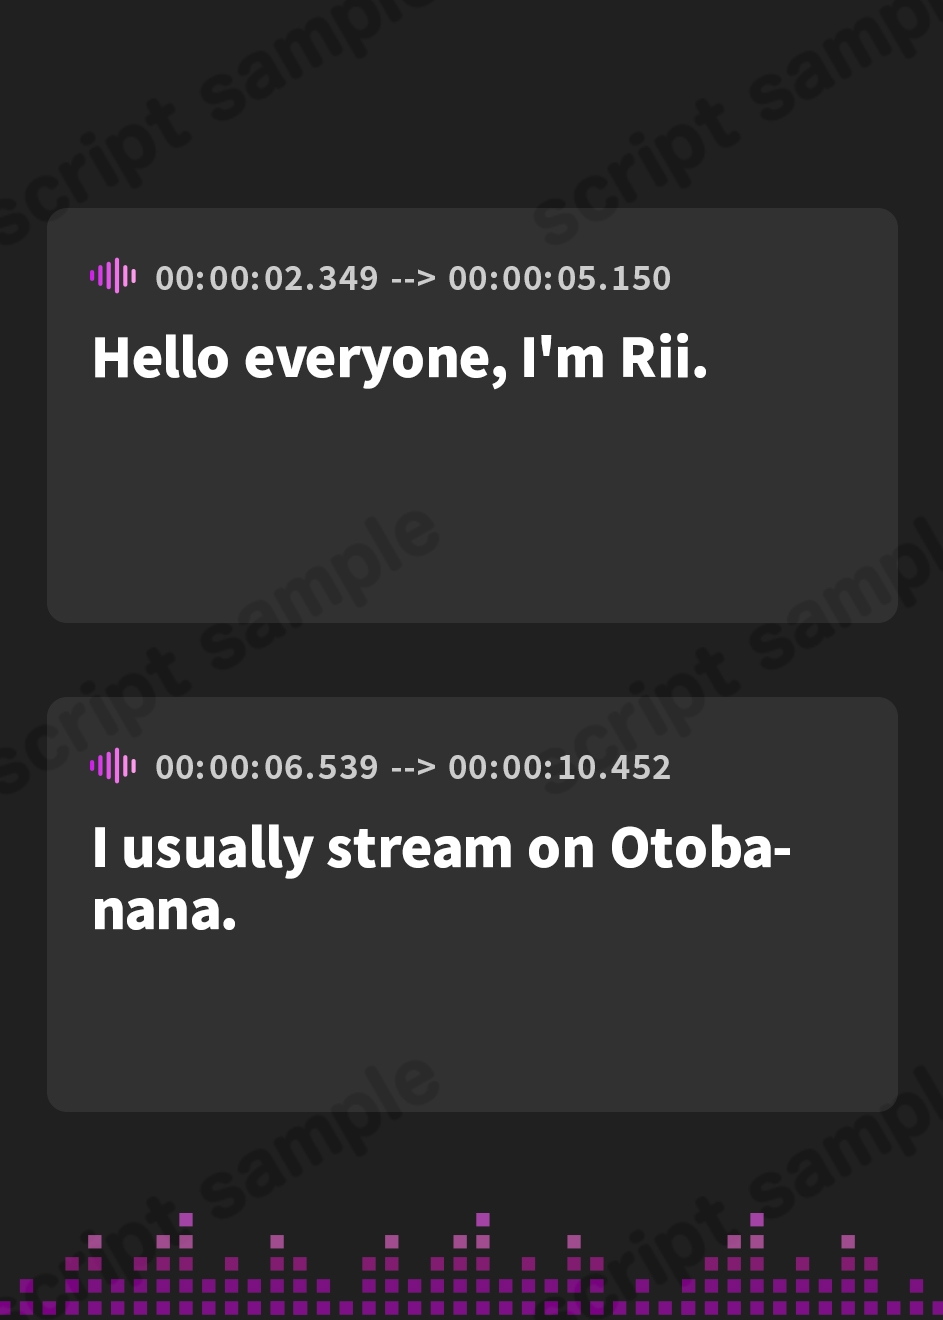Click the empty area below "nana." text
Screen dimensions: 943x1320
(x=471, y=1020)
